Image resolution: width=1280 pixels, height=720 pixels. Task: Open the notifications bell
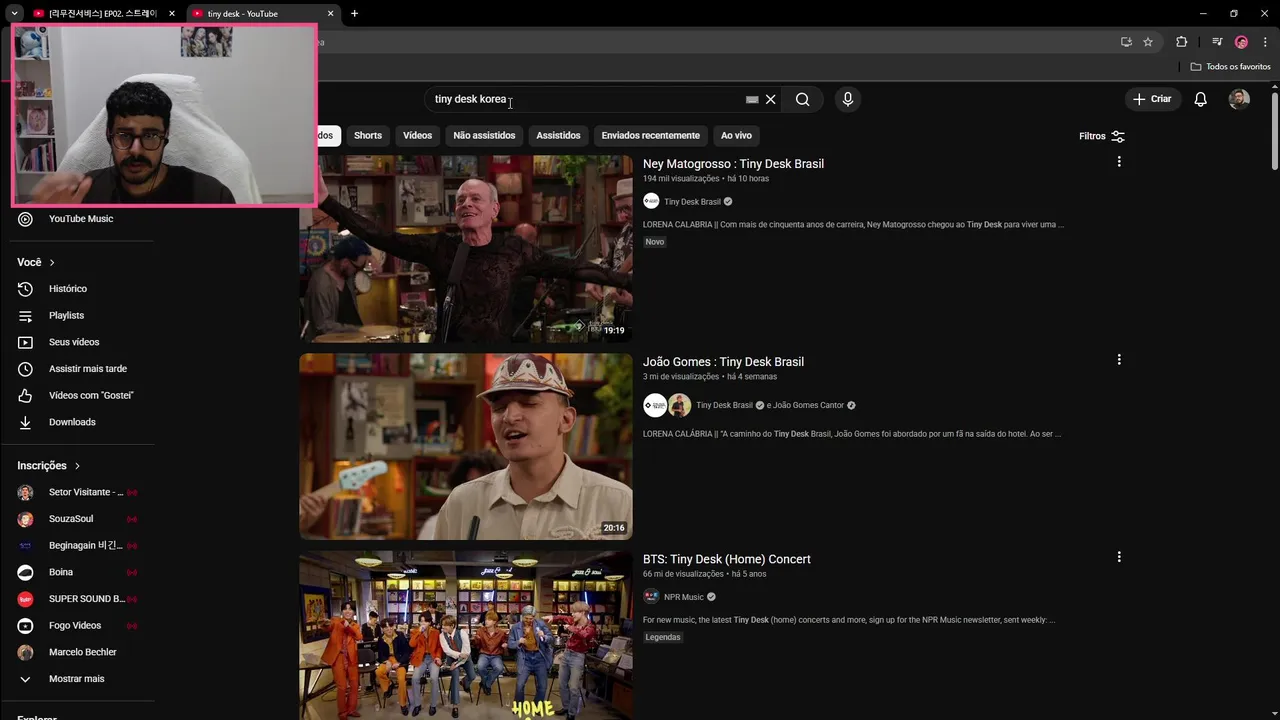(x=1201, y=99)
